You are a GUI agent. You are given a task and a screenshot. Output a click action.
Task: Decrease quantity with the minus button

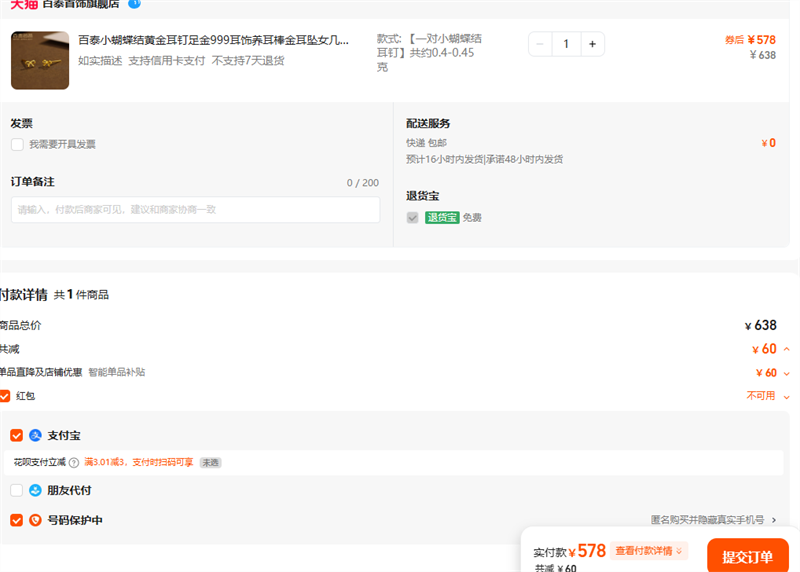click(540, 44)
